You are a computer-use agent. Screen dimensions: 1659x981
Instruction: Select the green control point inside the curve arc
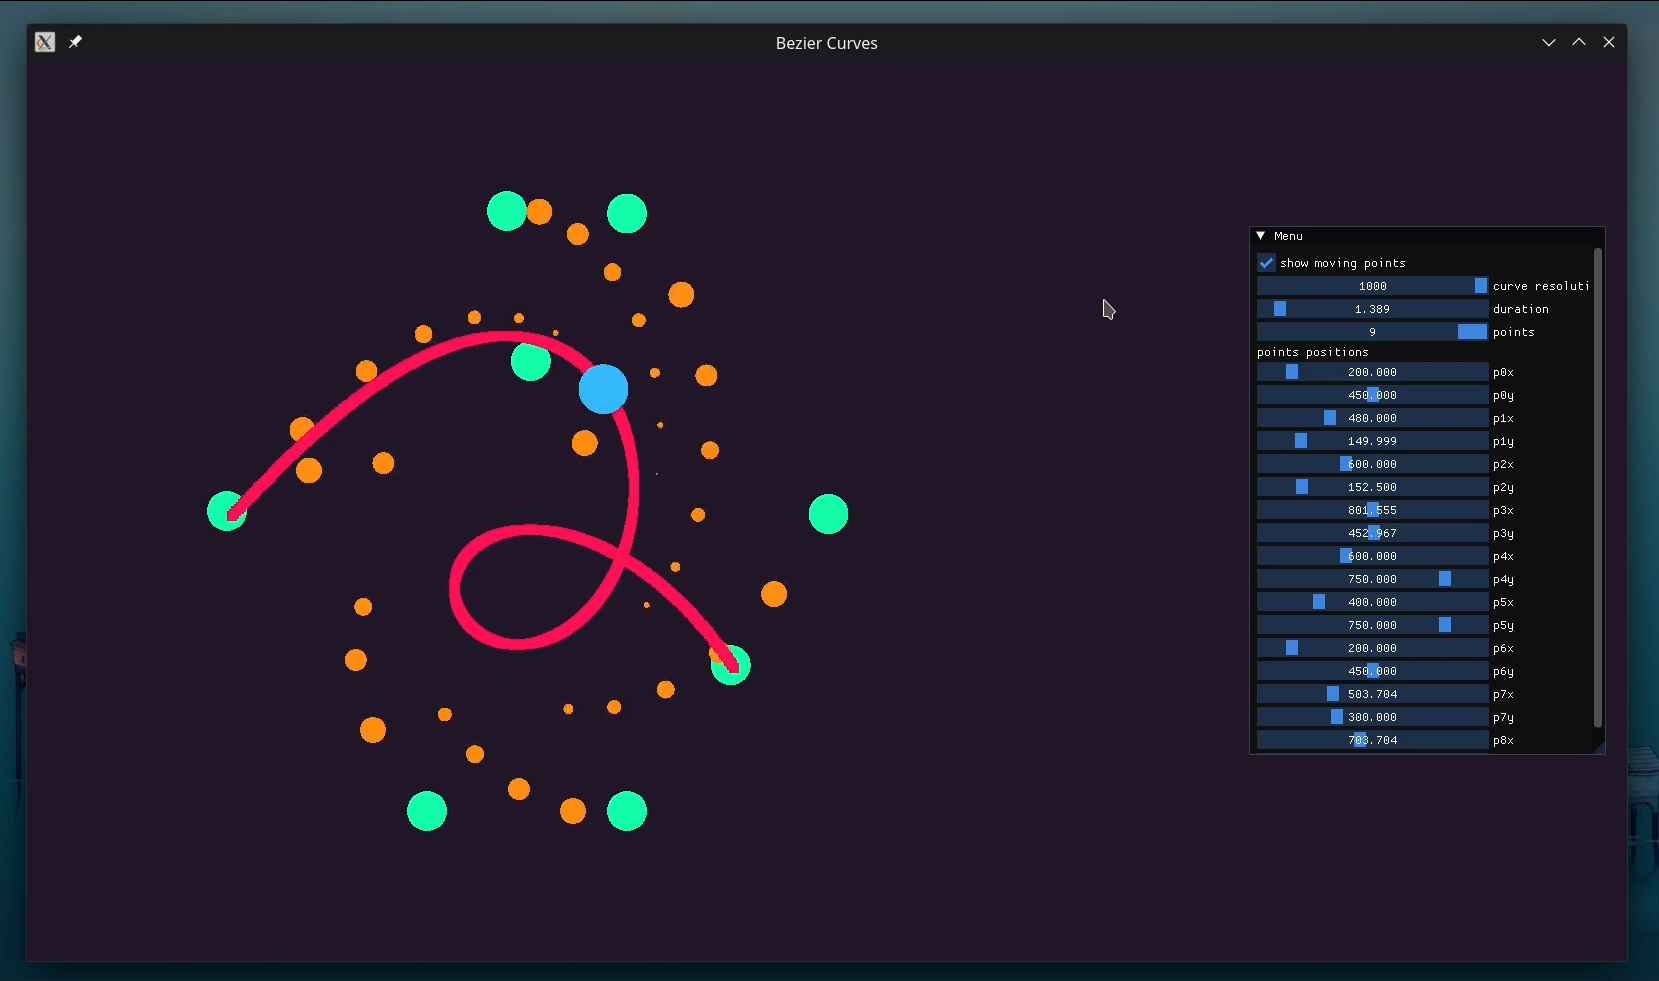[530, 361]
